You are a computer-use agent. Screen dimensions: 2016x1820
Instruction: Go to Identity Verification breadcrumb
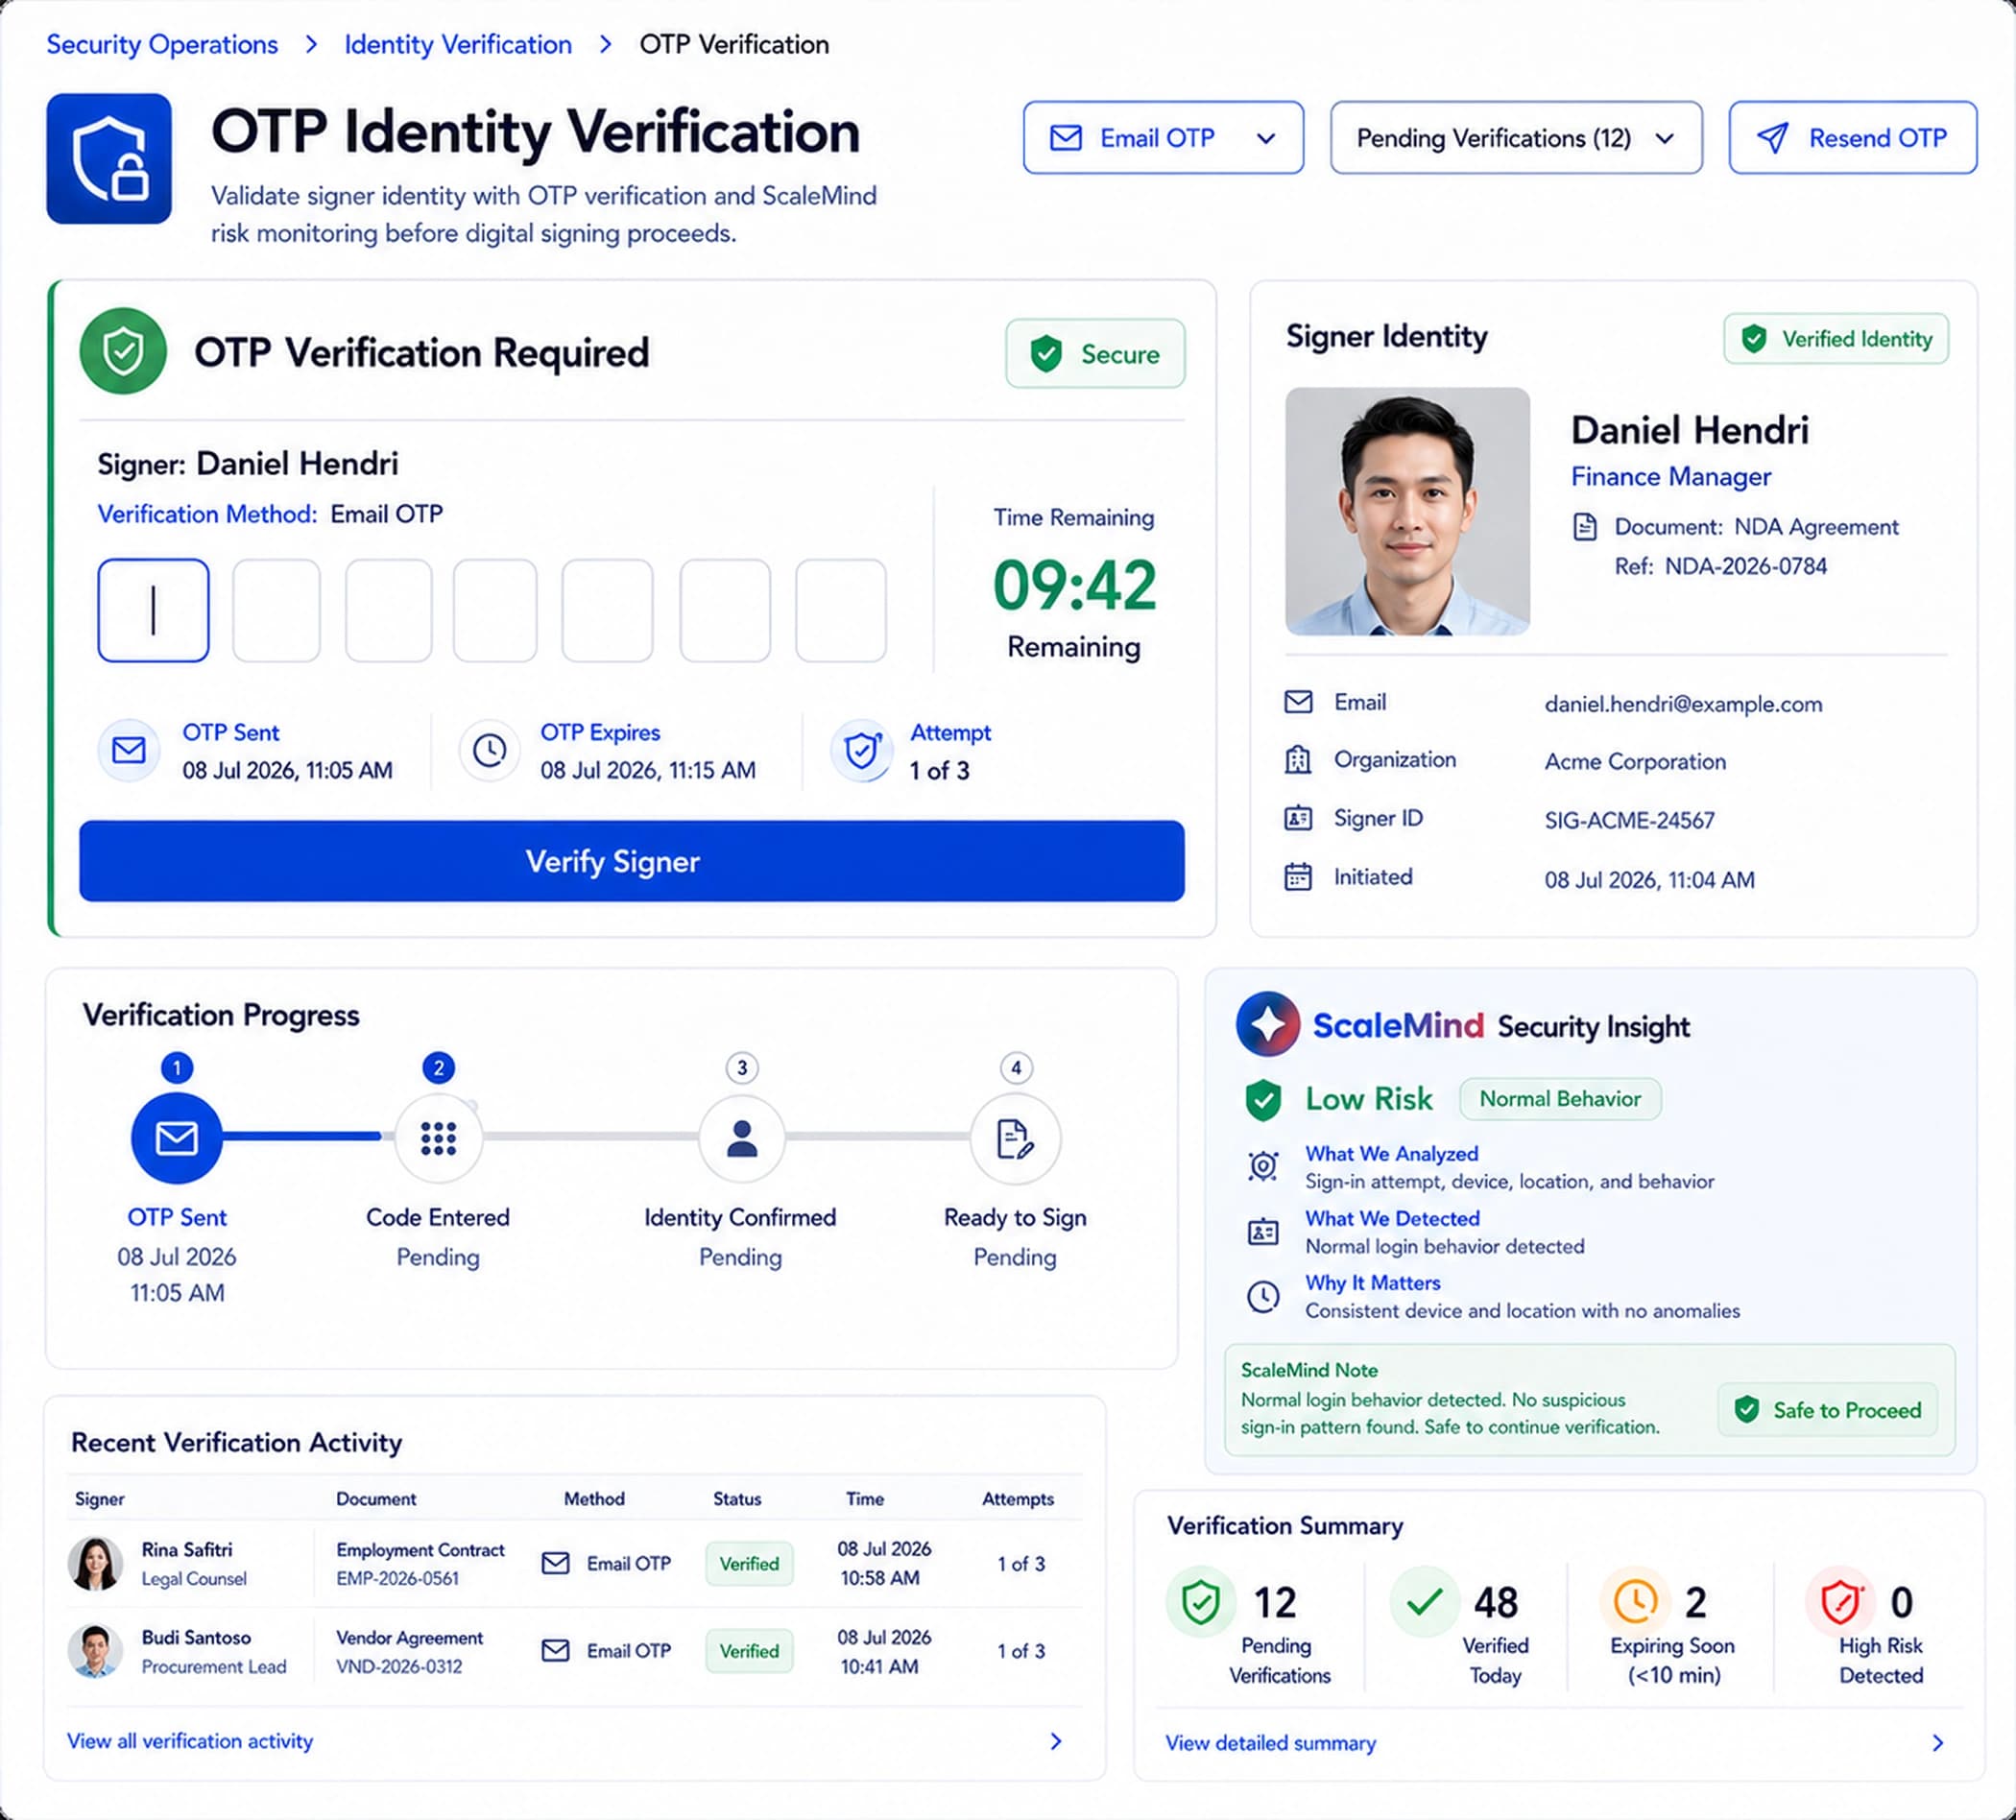click(x=458, y=44)
